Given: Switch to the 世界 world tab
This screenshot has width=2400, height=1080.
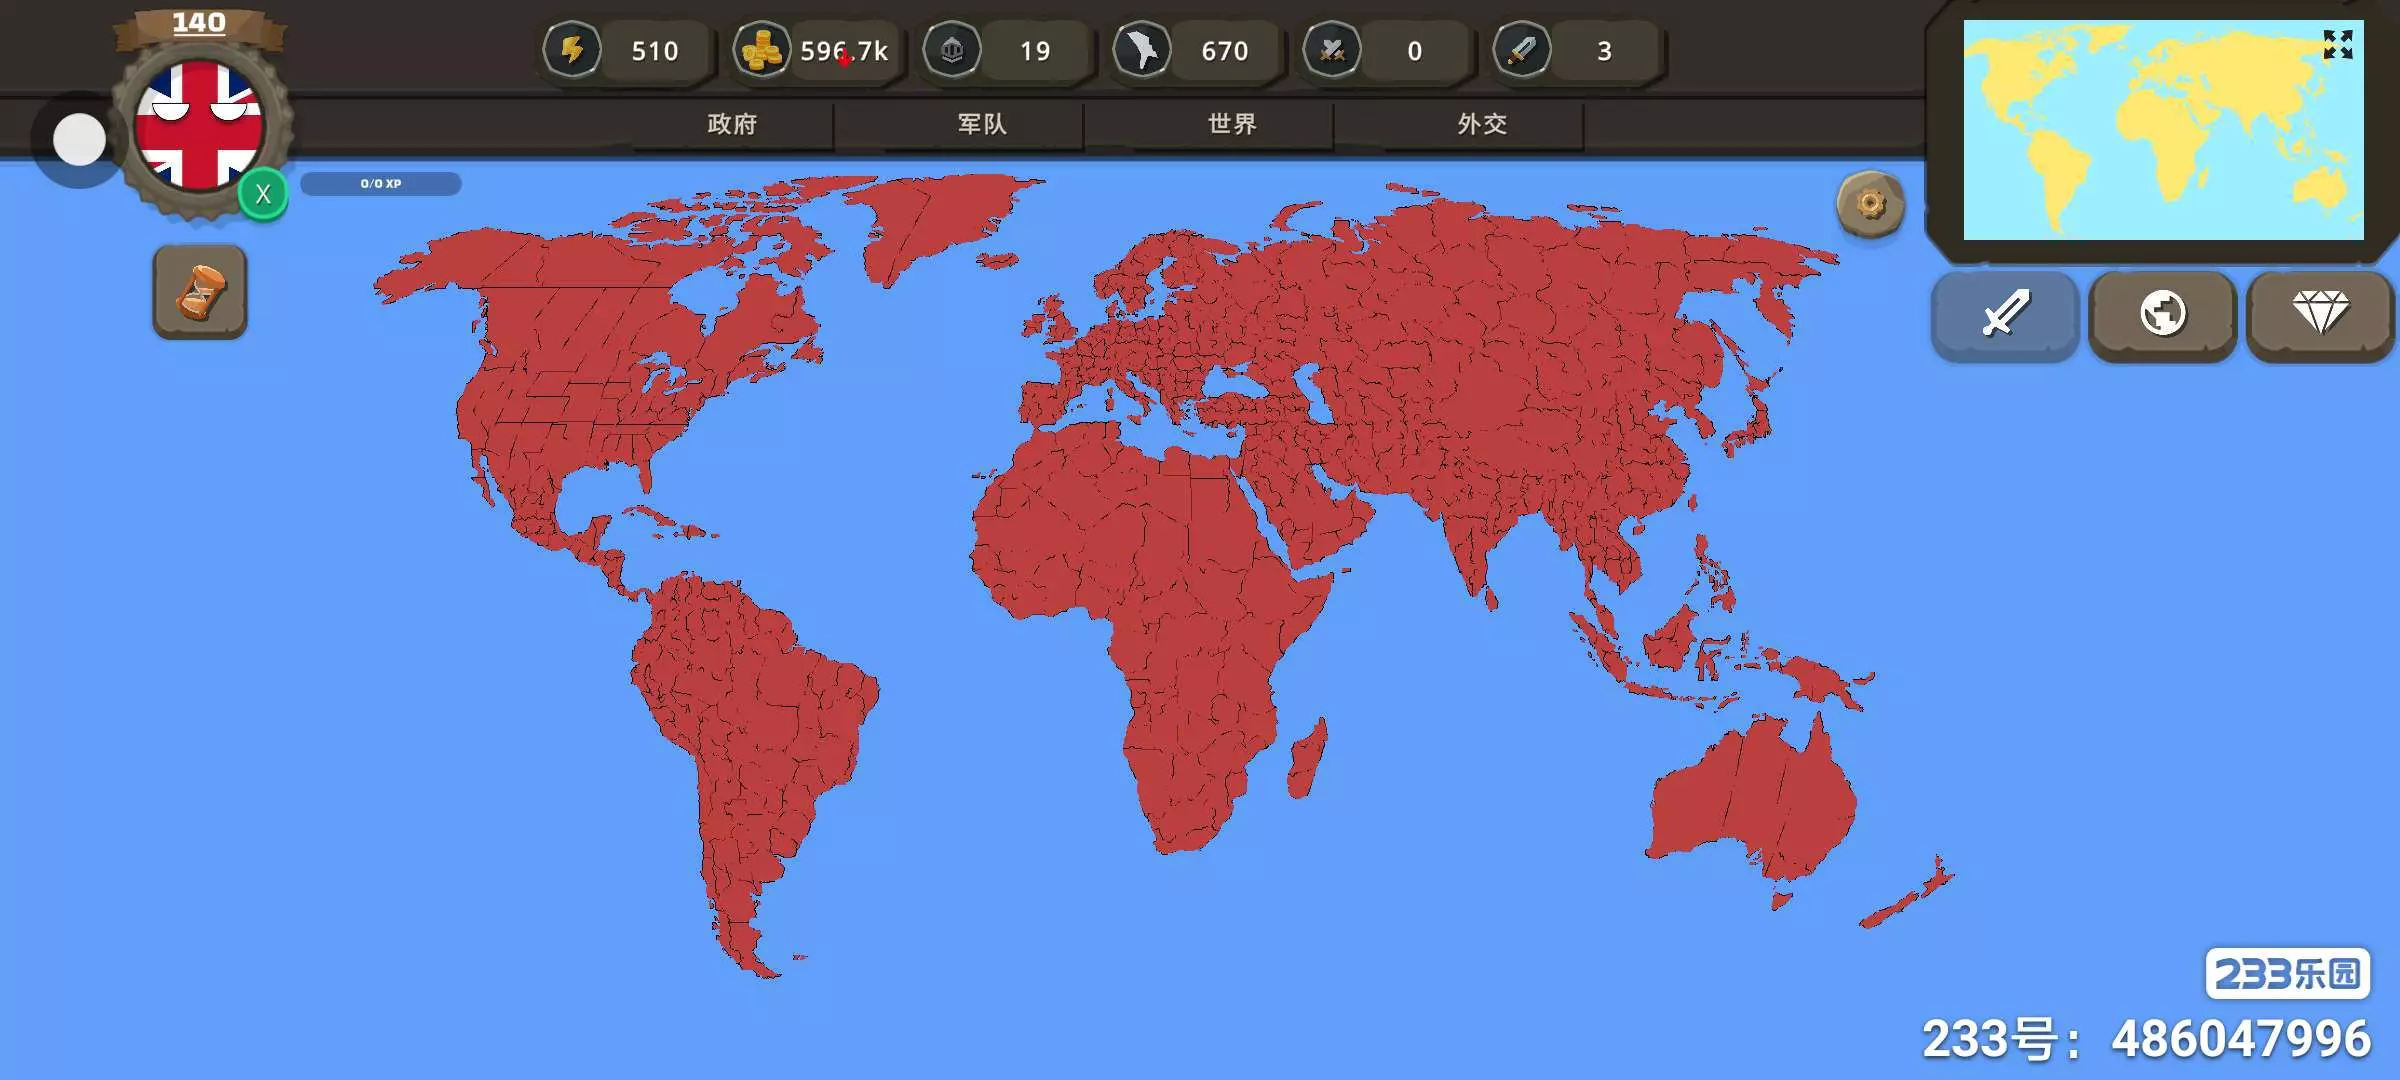Looking at the screenshot, I should coord(1232,124).
